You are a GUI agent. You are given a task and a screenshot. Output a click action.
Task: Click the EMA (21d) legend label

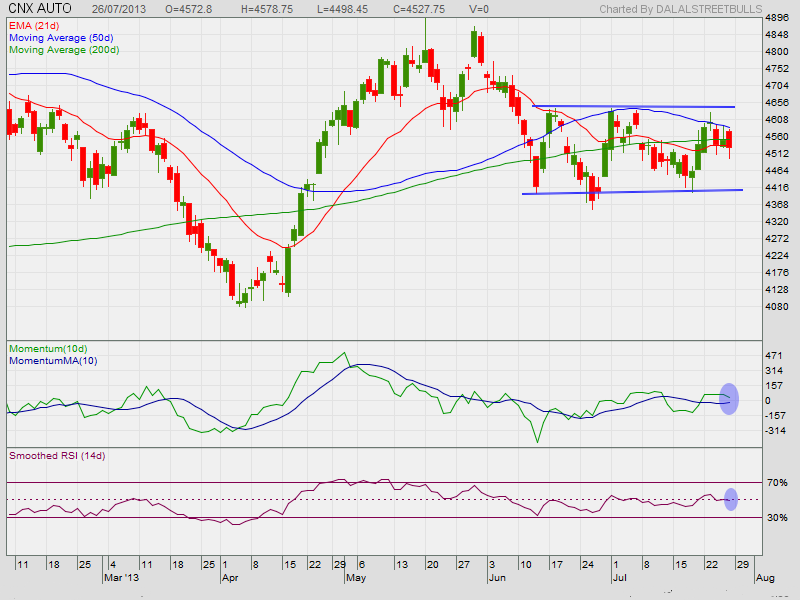click(34, 26)
